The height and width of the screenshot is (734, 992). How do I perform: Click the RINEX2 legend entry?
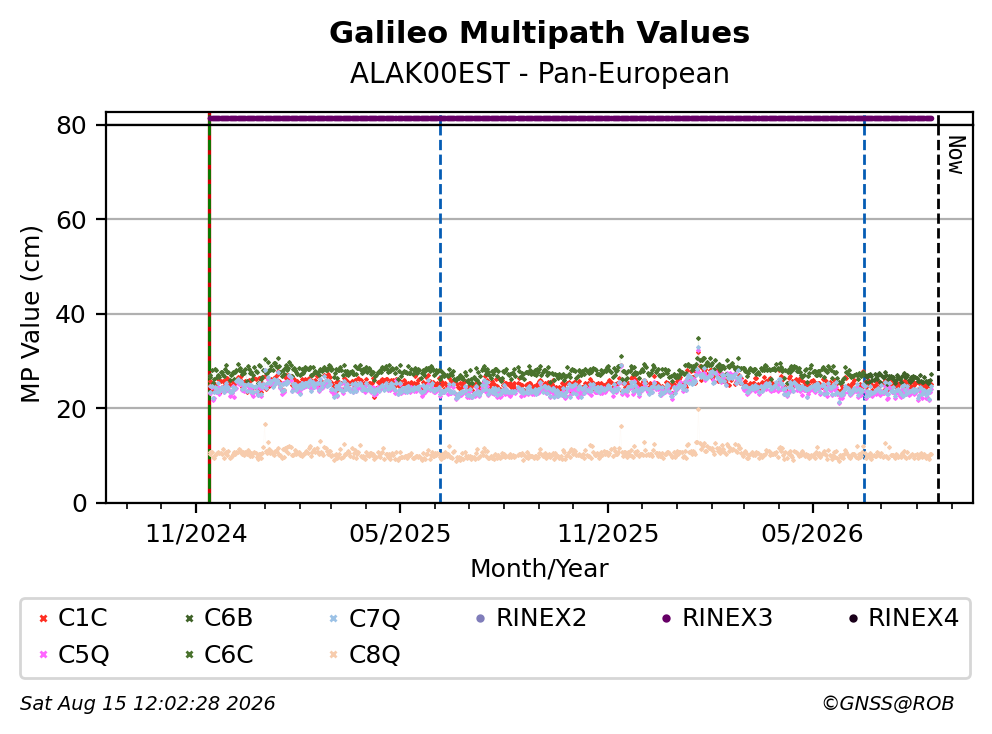click(x=531, y=618)
